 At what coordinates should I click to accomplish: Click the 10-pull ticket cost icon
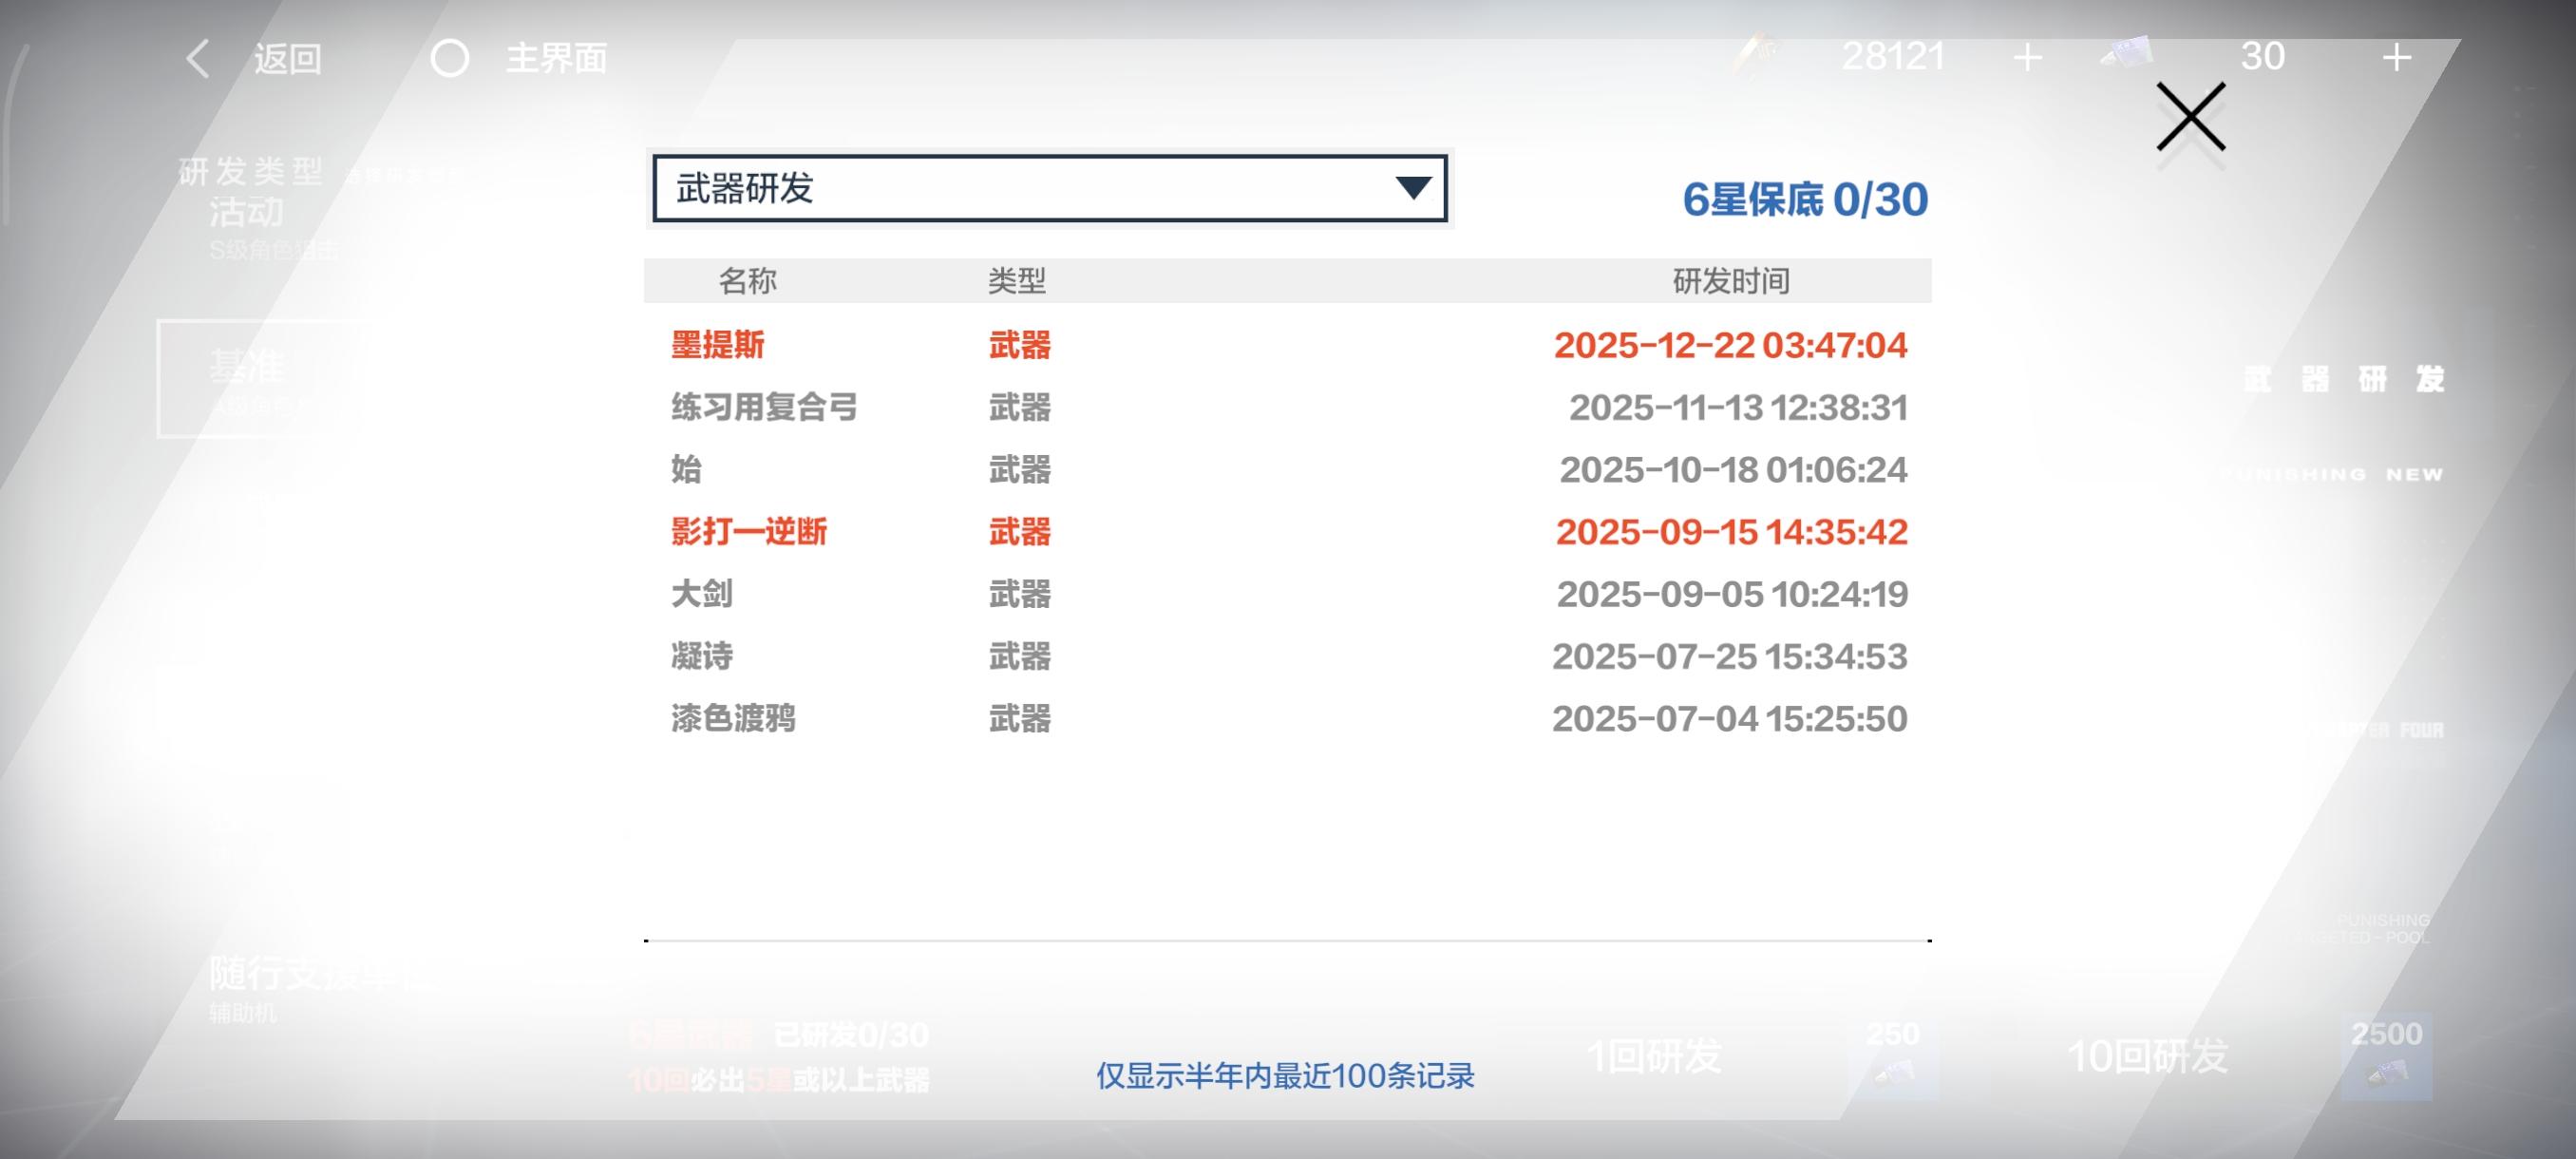(2386, 1073)
